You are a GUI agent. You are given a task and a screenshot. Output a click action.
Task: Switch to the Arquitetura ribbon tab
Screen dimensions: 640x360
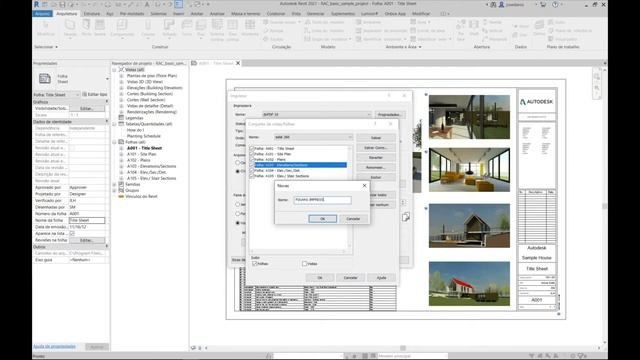point(67,13)
